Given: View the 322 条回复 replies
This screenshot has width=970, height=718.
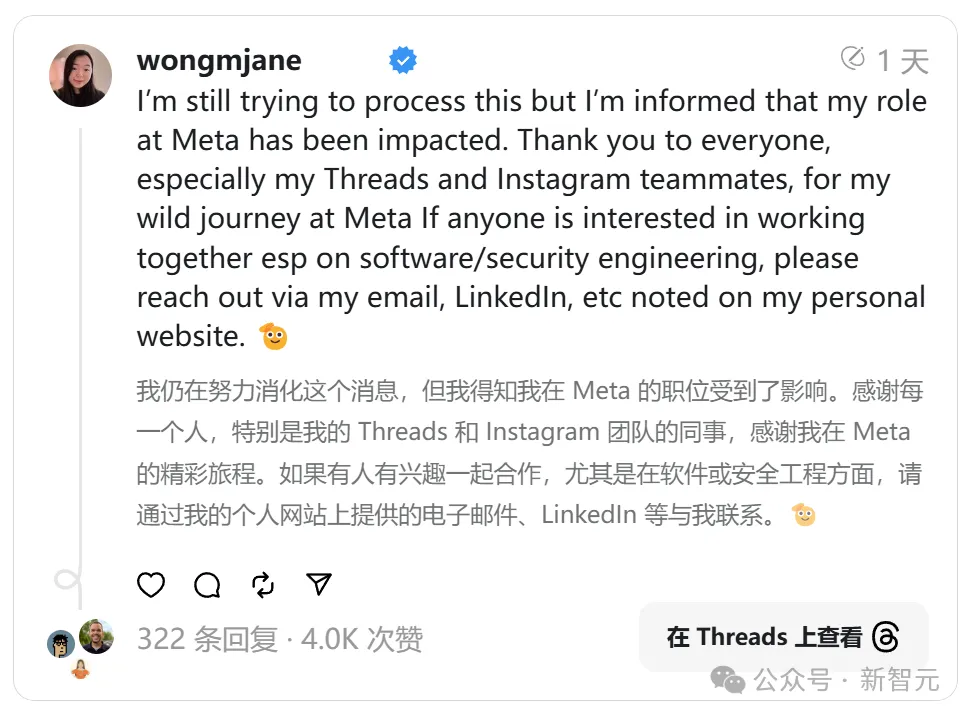Looking at the screenshot, I should [207, 639].
